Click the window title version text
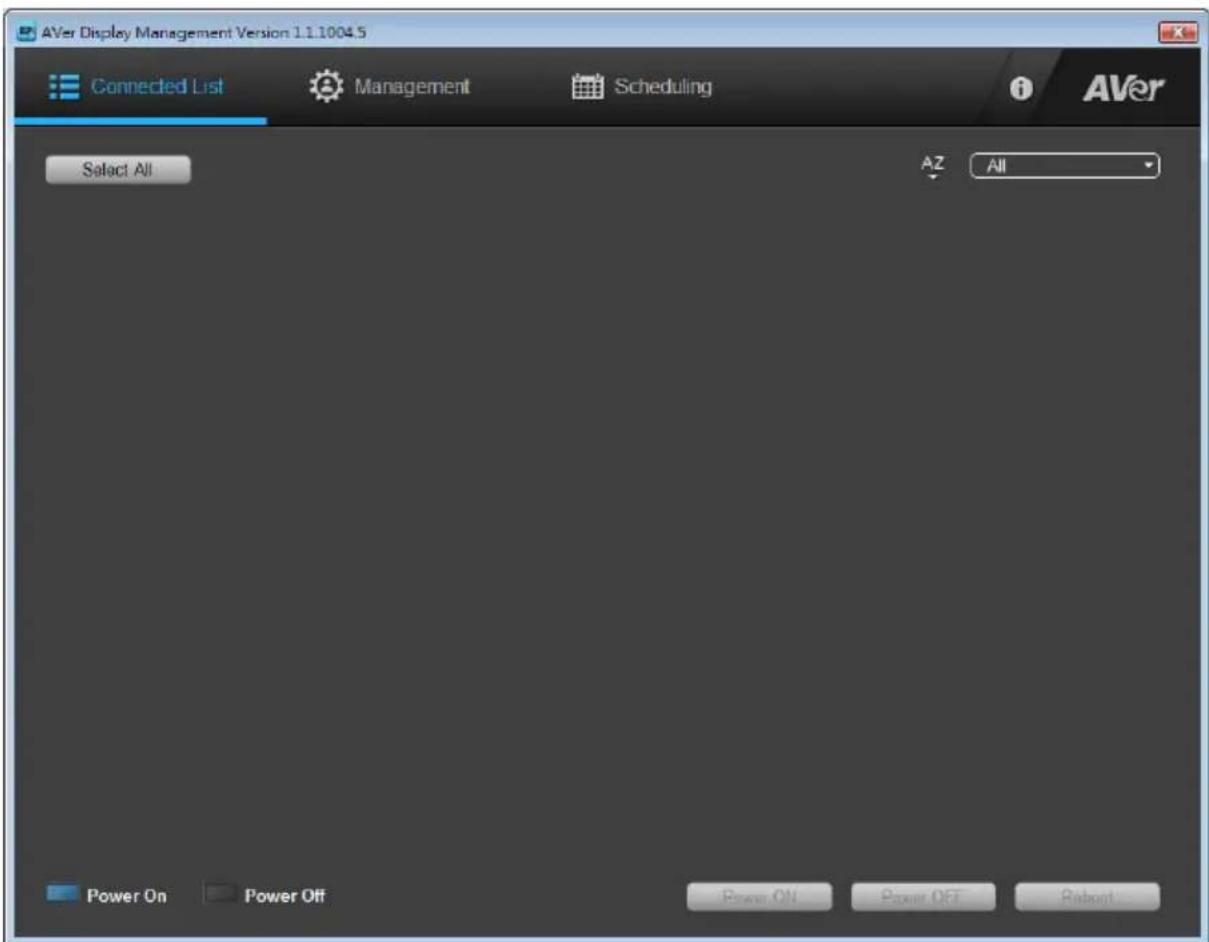Image resolution: width=1209 pixels, height=942 pixels. [x=203, y=33]
